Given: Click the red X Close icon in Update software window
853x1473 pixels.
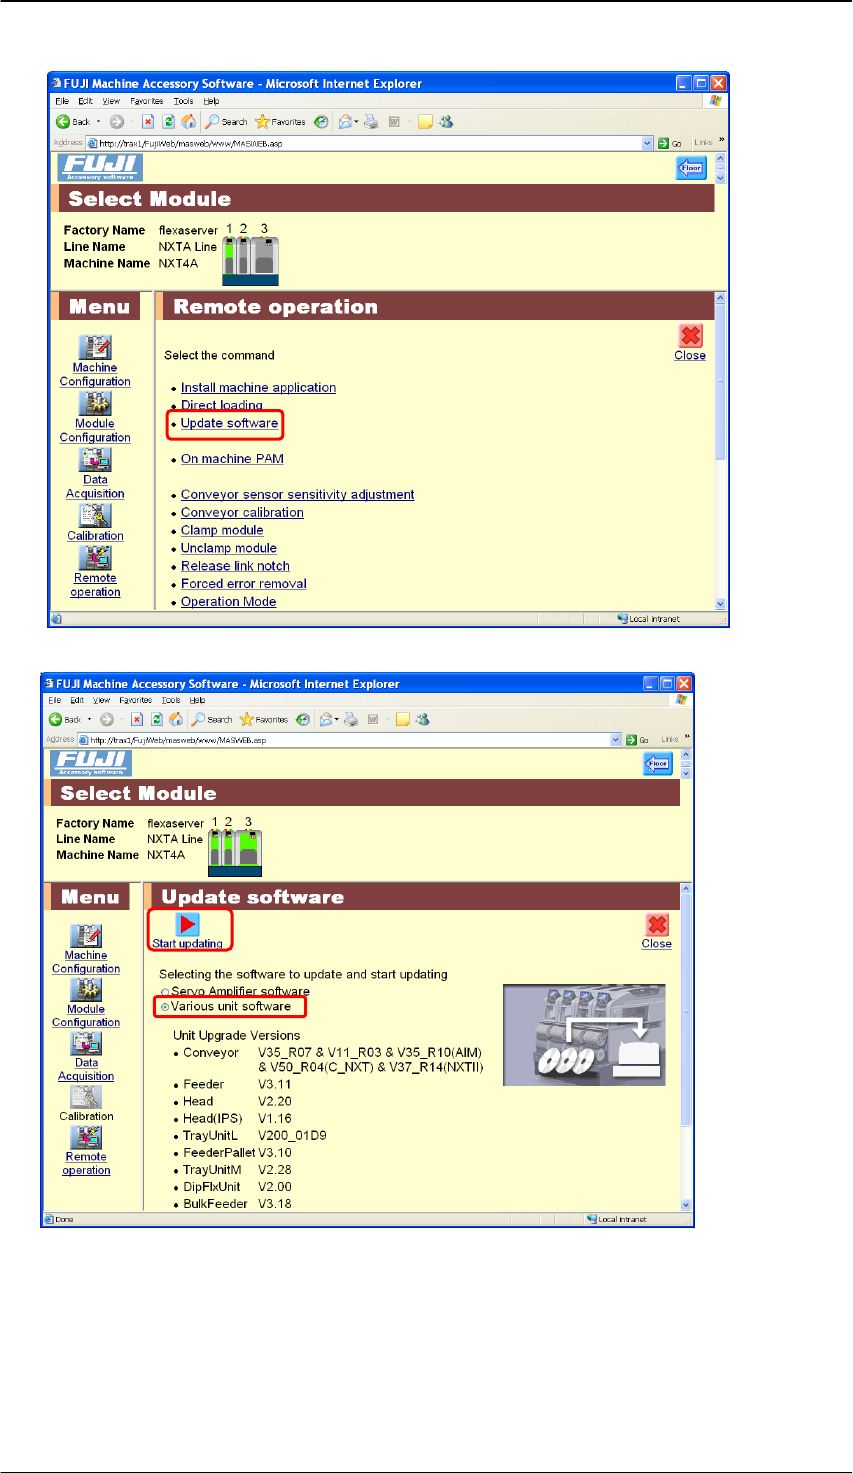Looking at the screenshot, I should 657,925.
